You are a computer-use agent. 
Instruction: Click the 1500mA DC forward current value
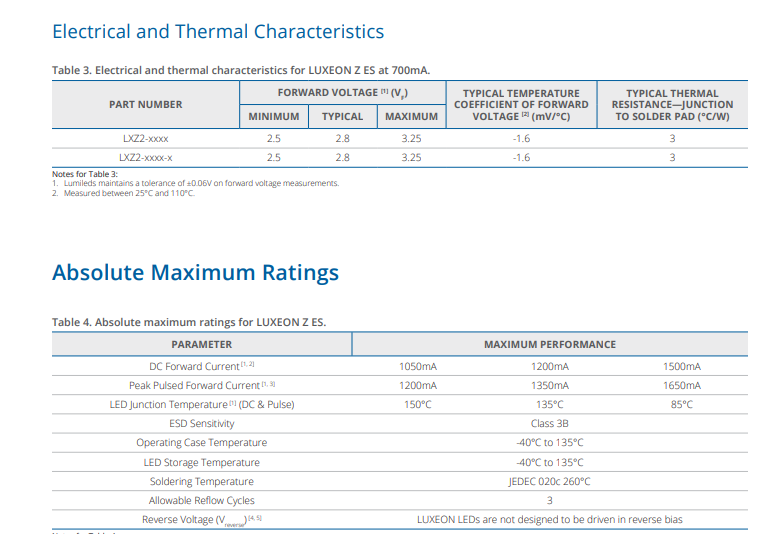click(682, 367)
